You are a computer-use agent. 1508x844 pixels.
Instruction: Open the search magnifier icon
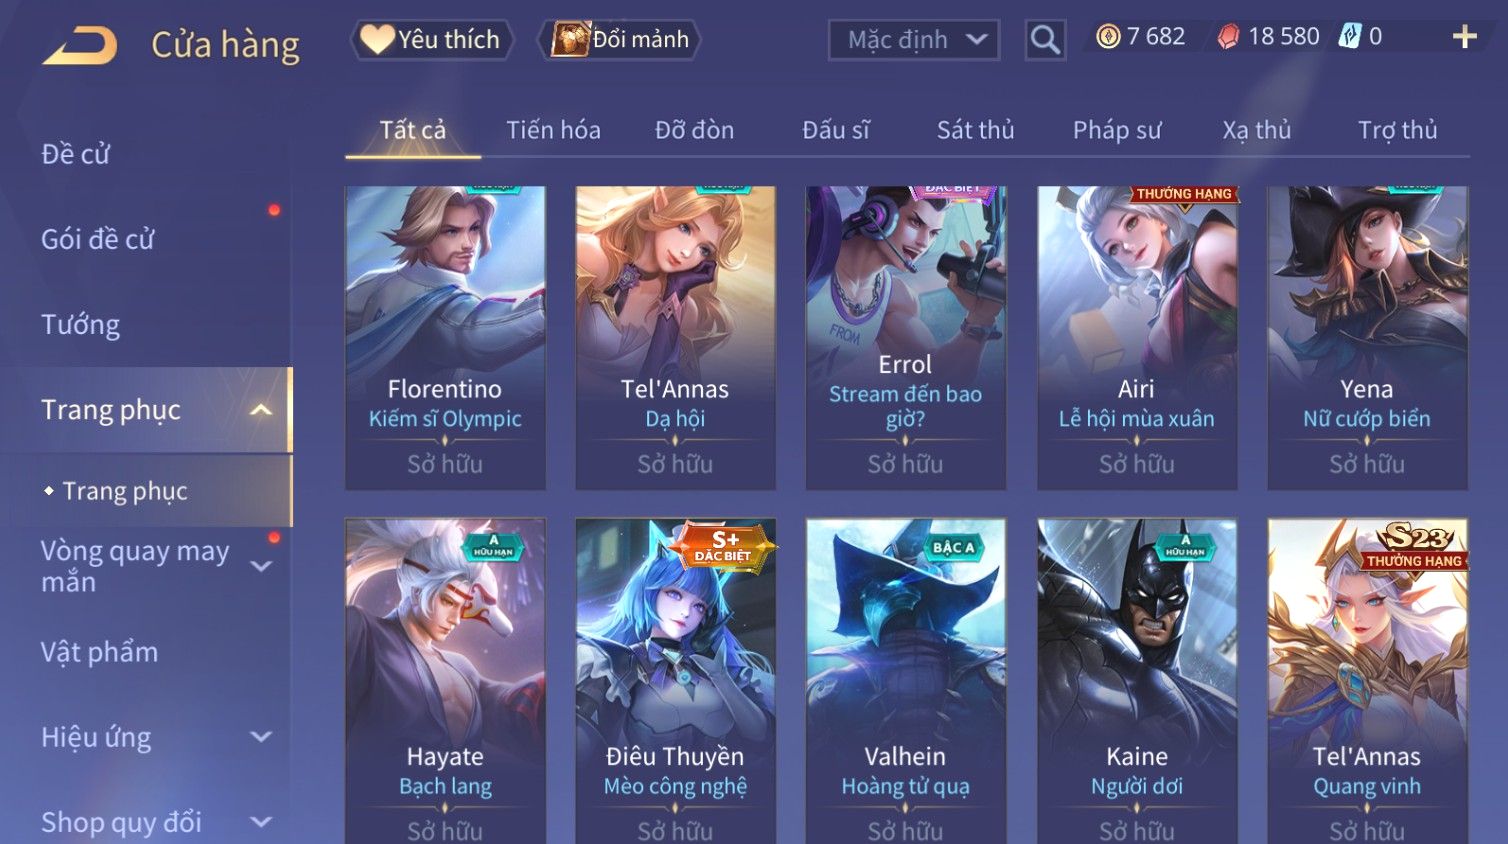pyautogui.click(x=1045, y=40)
